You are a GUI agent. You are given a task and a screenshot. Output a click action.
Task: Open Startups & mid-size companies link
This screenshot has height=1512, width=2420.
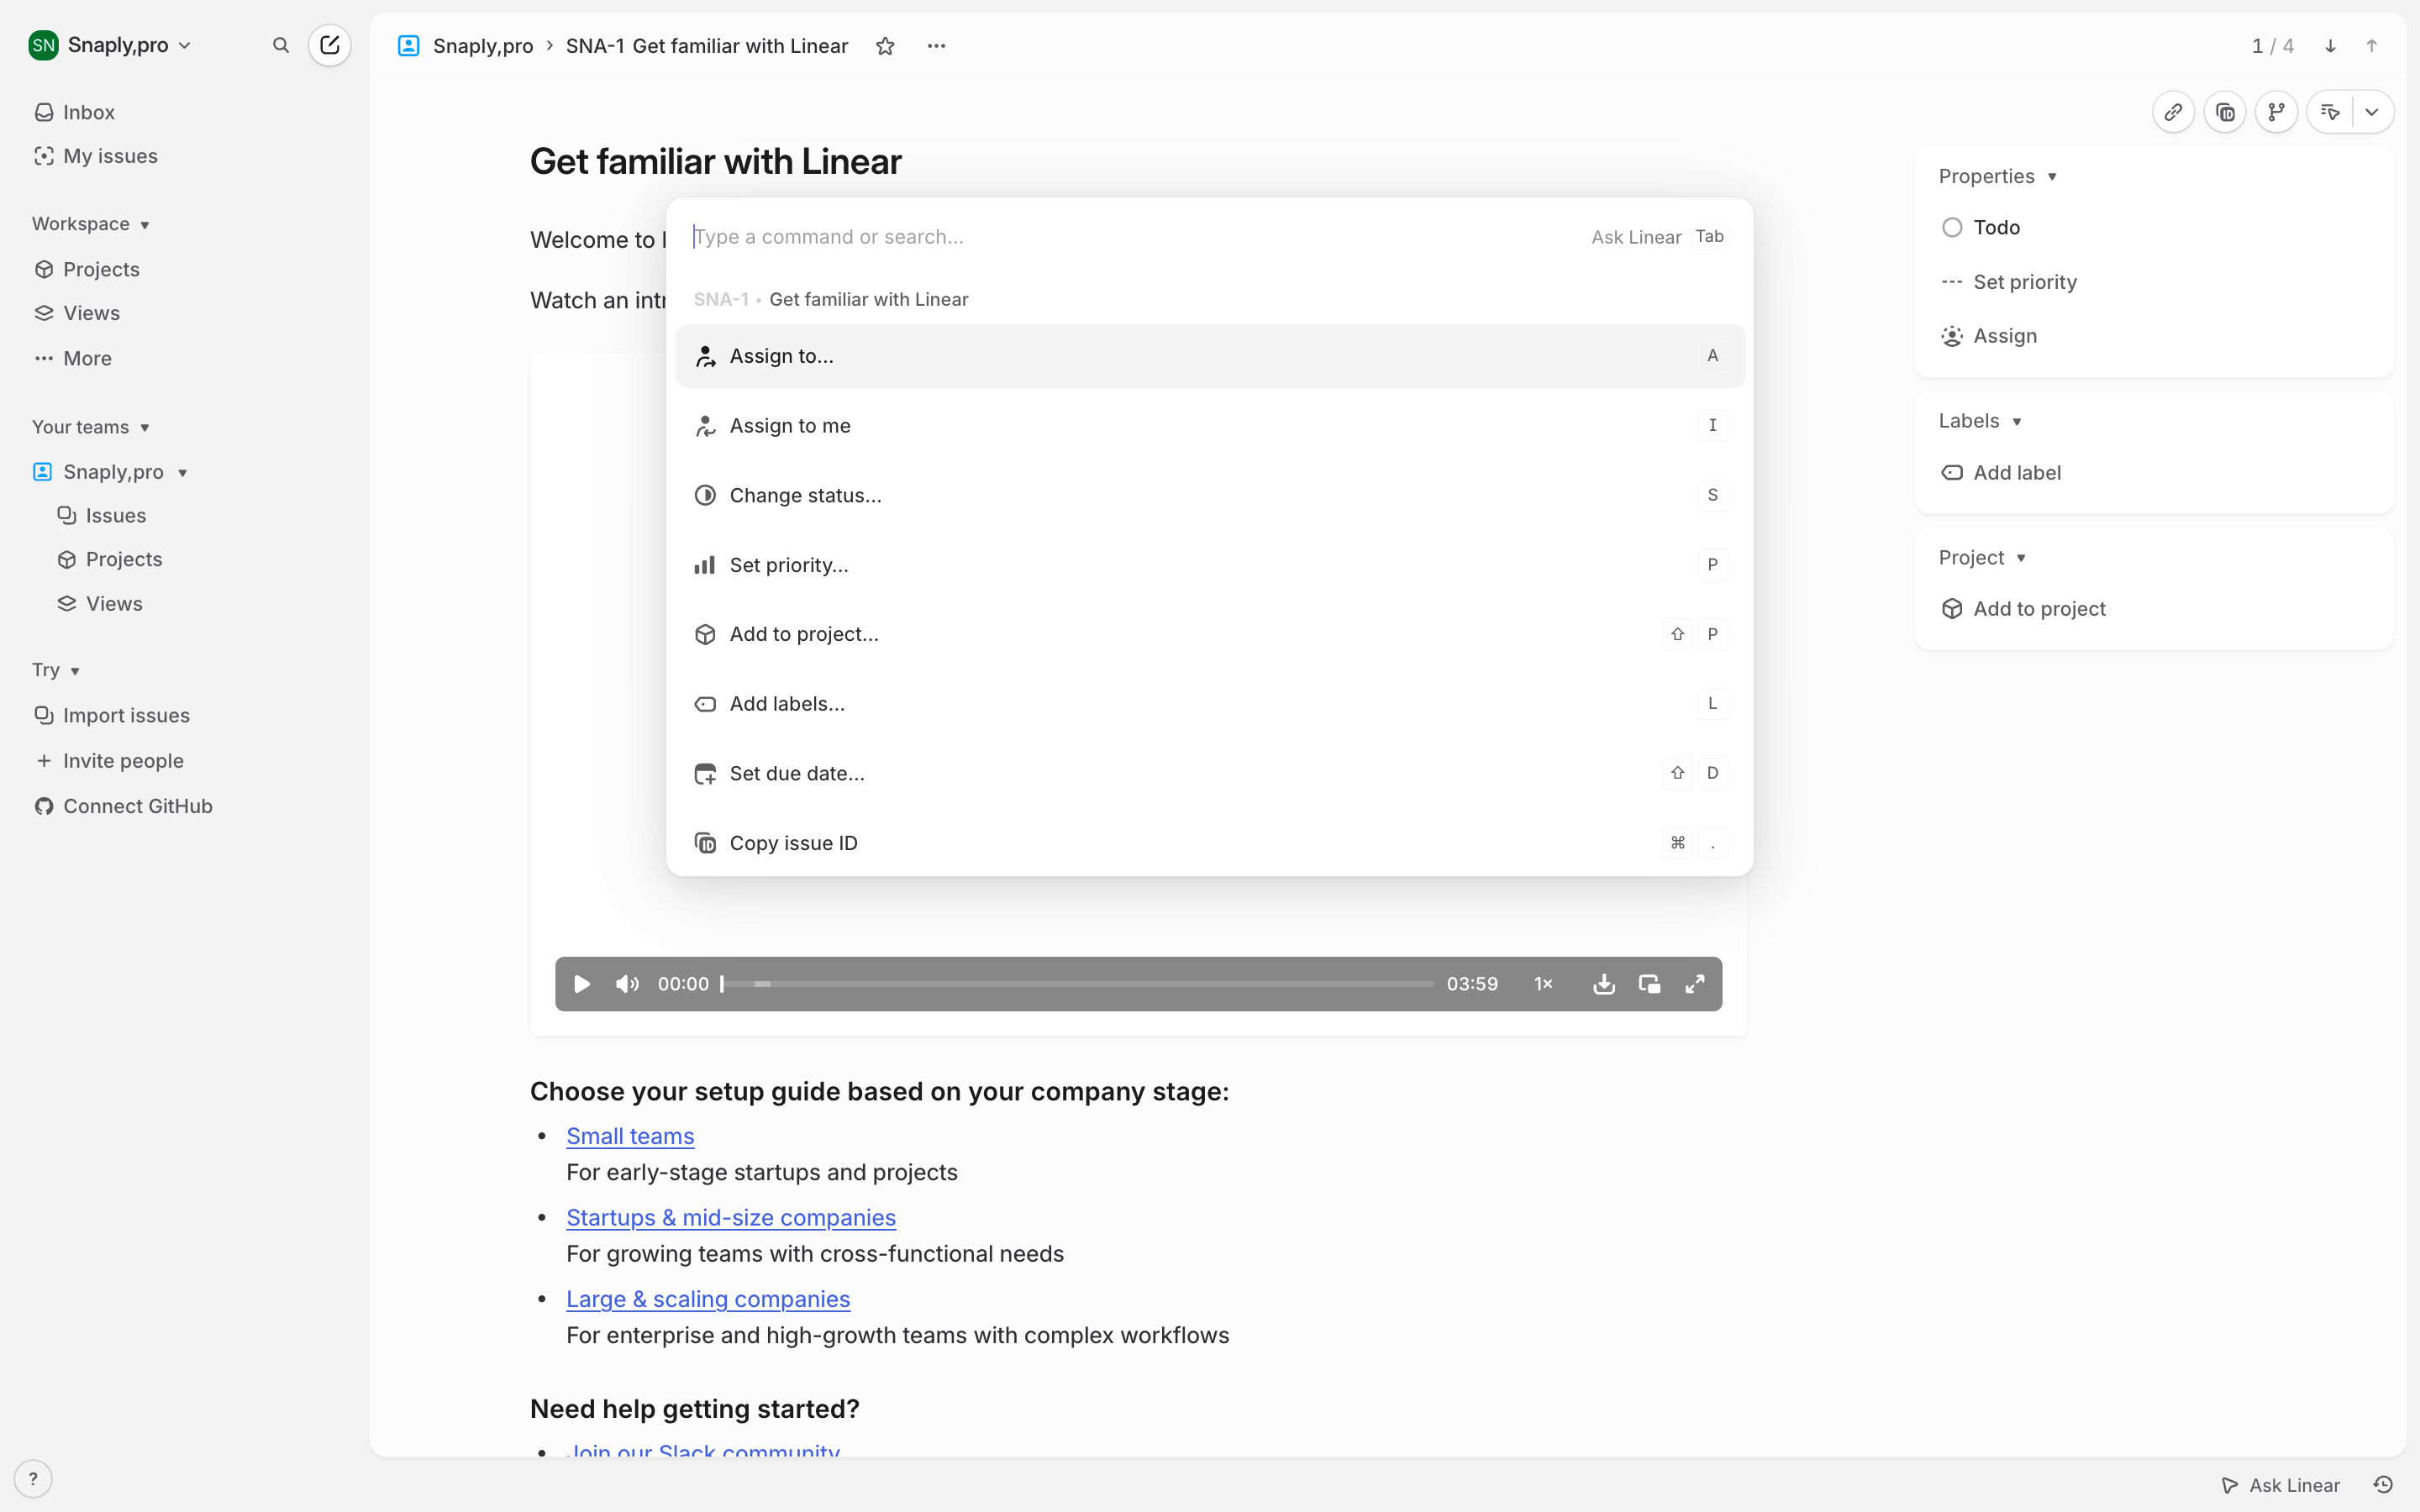(731, 1217)
